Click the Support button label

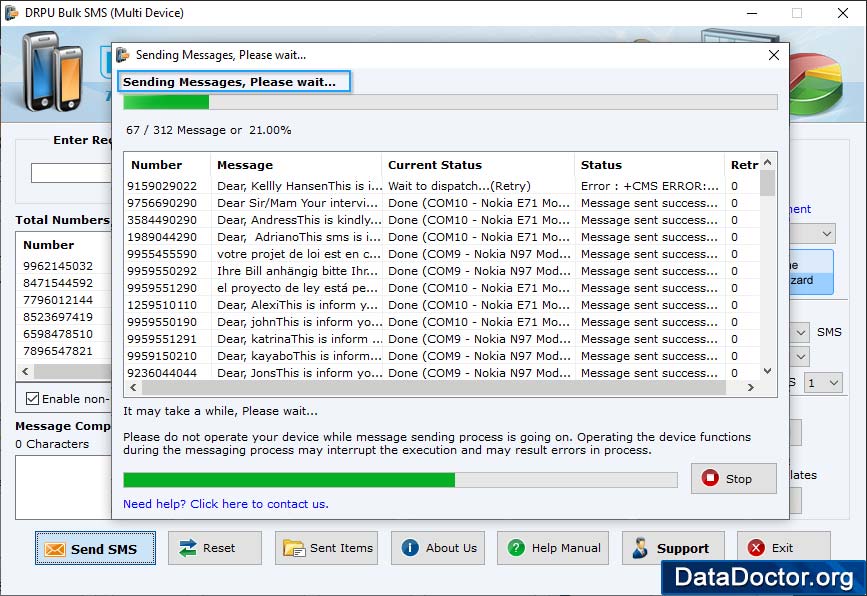[683, 548]
